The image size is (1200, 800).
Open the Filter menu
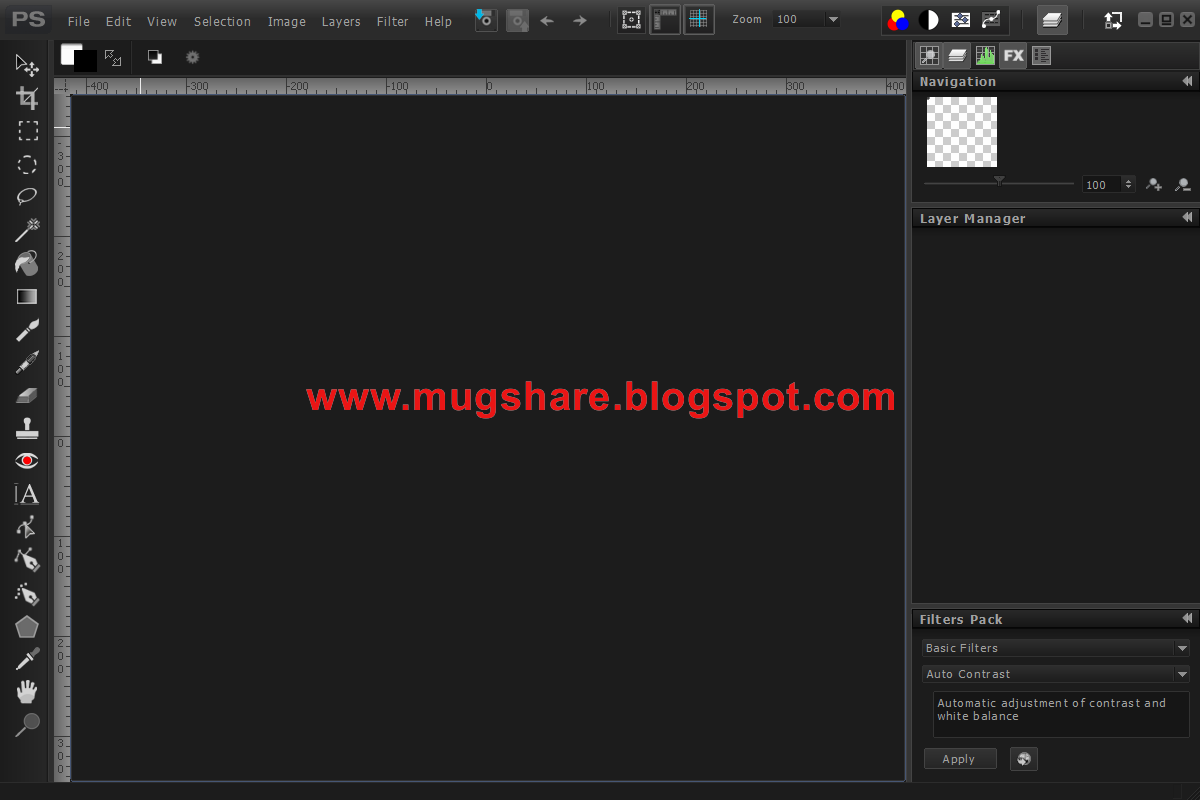click(393, 21)
